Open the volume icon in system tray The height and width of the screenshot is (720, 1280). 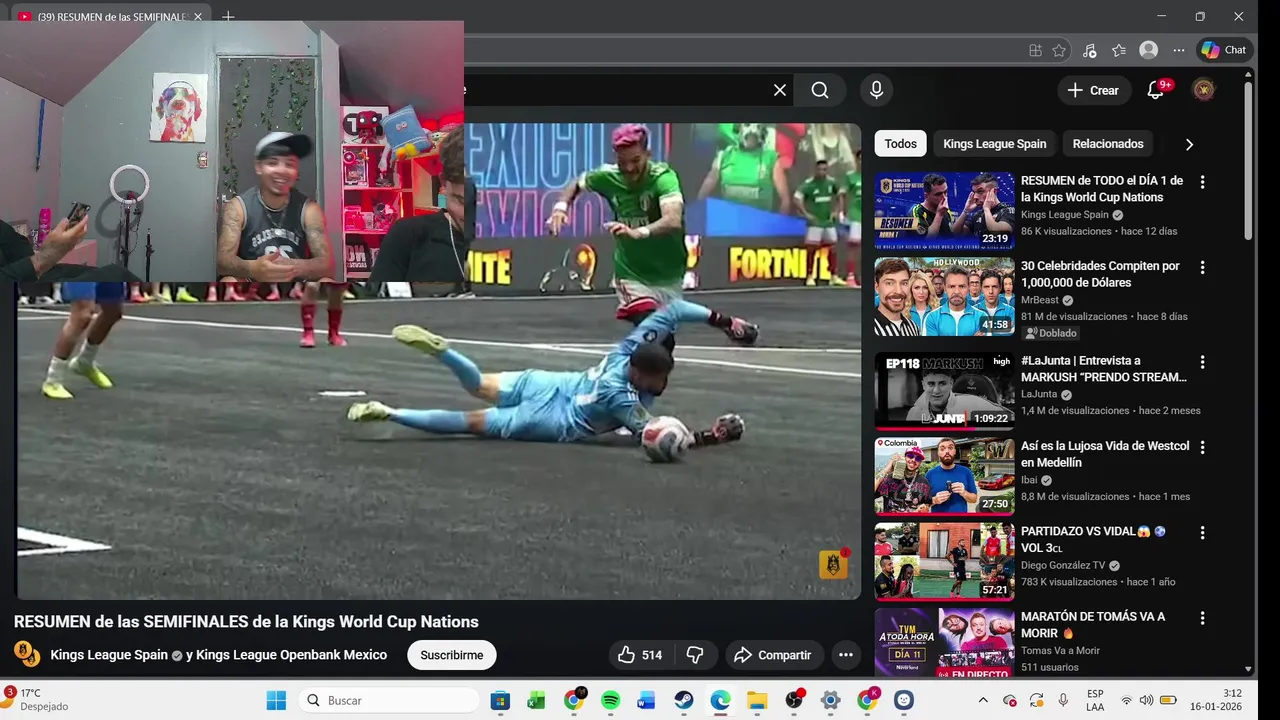pyautogui.click(x=1146, y=700)
